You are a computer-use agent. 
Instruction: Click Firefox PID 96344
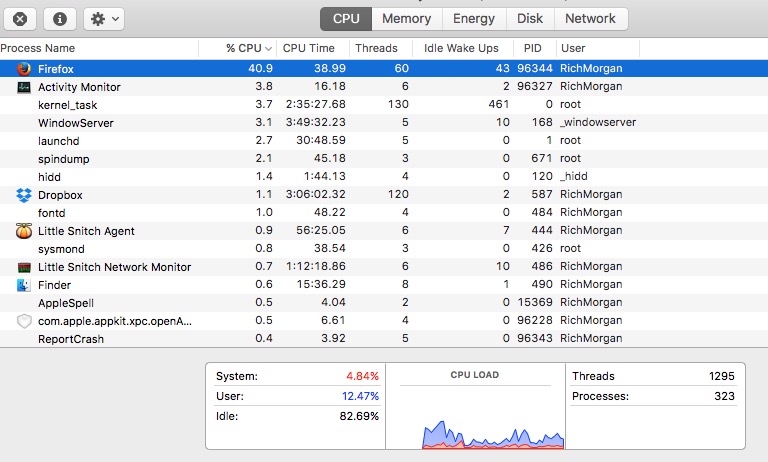point(535,68)
